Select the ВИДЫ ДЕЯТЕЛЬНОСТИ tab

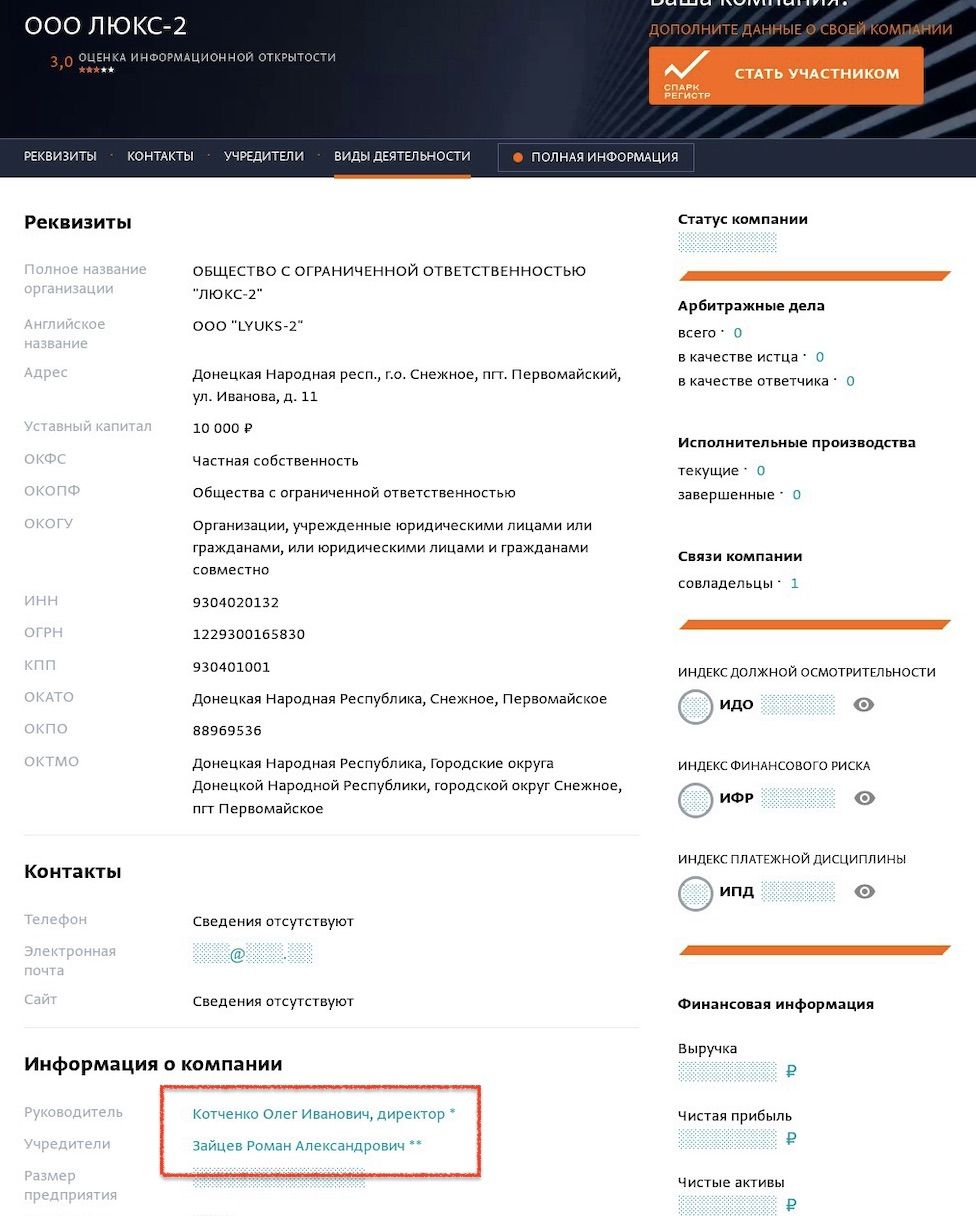coord(401,157)
